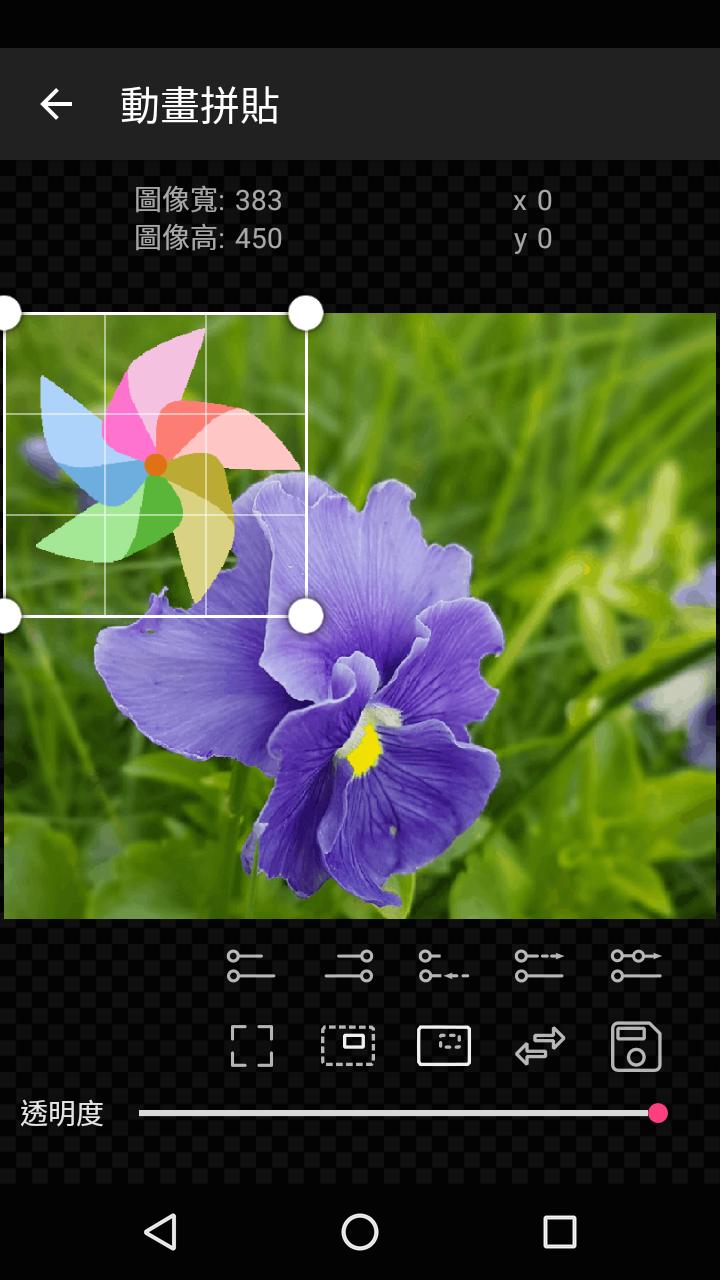
Task: Tap the 圖像寬: 383 value
Action: tap(208, 201)
